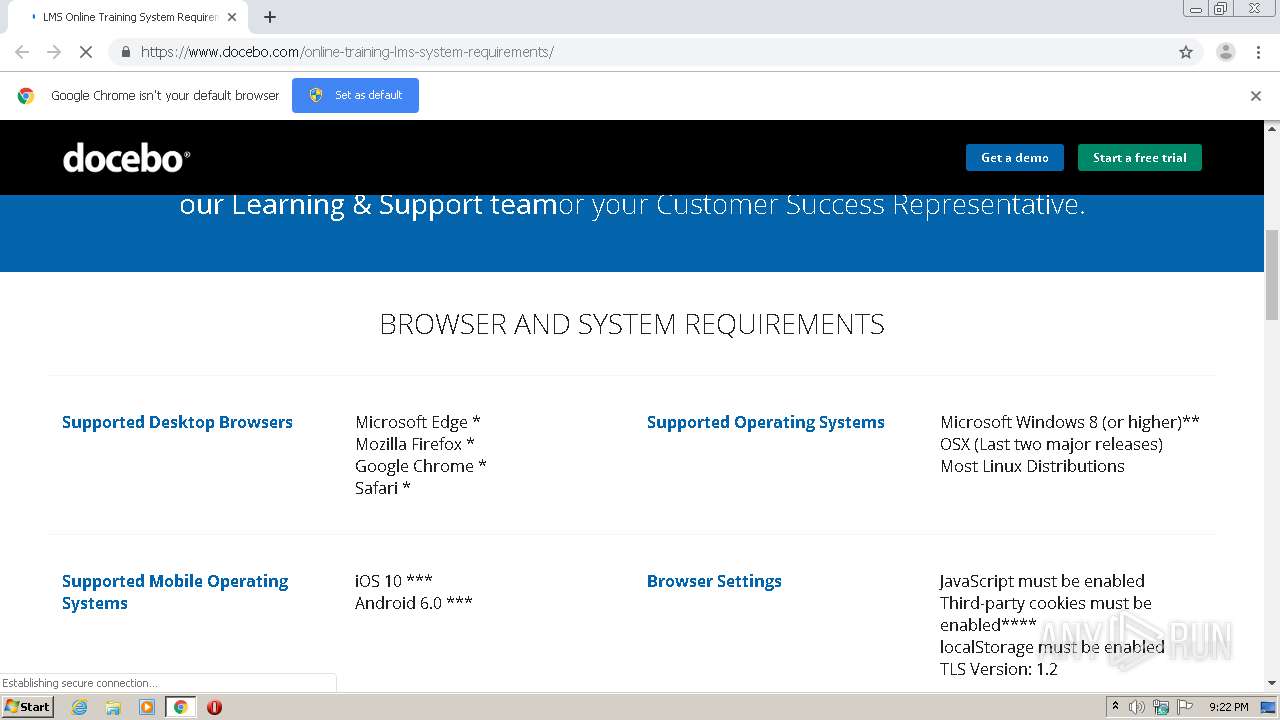Click the docebo logo
The height and width of the screenshot is (720, 1280).
126,158
